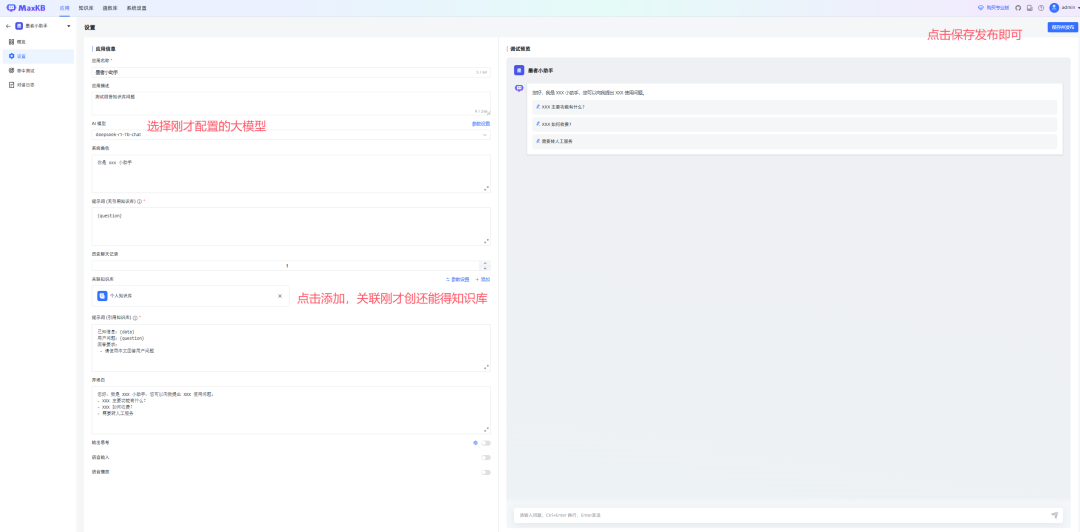Switch to the Applications (应用) top tab
1080x532 pixels.
[65, 8]
